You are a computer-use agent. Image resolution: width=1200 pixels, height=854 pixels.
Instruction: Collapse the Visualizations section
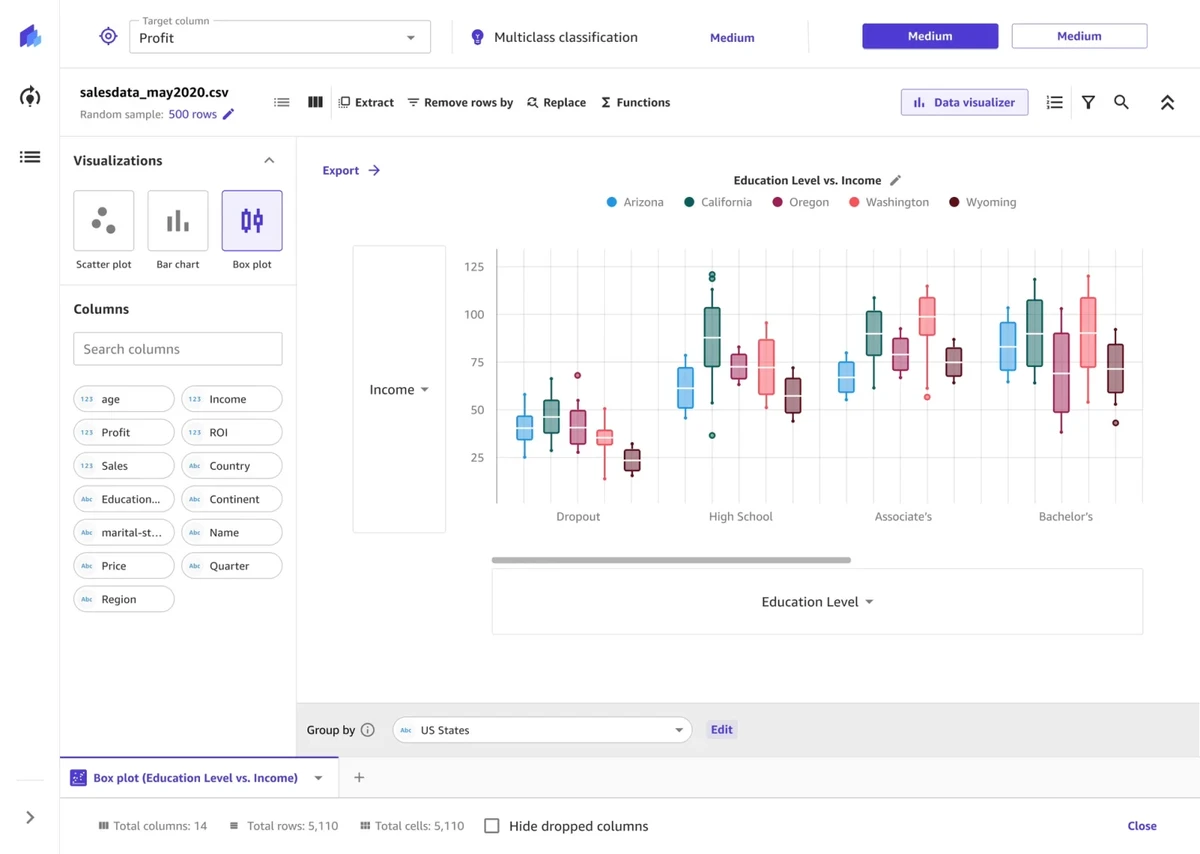(269, 160)
